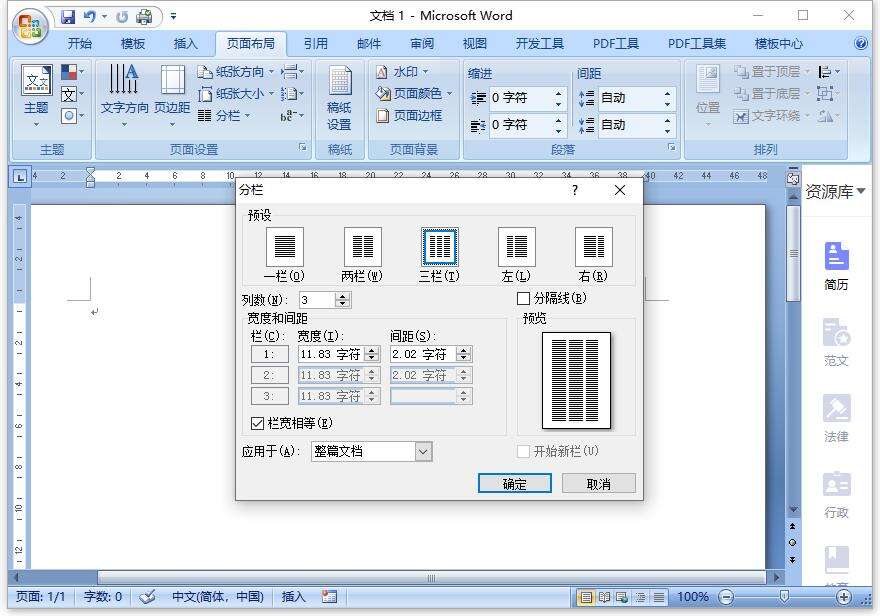Image resolution: width=880 pixels, height=616 pixels.
Task: Switch to the Insert (插入) tab
Action: pos(185,44)
